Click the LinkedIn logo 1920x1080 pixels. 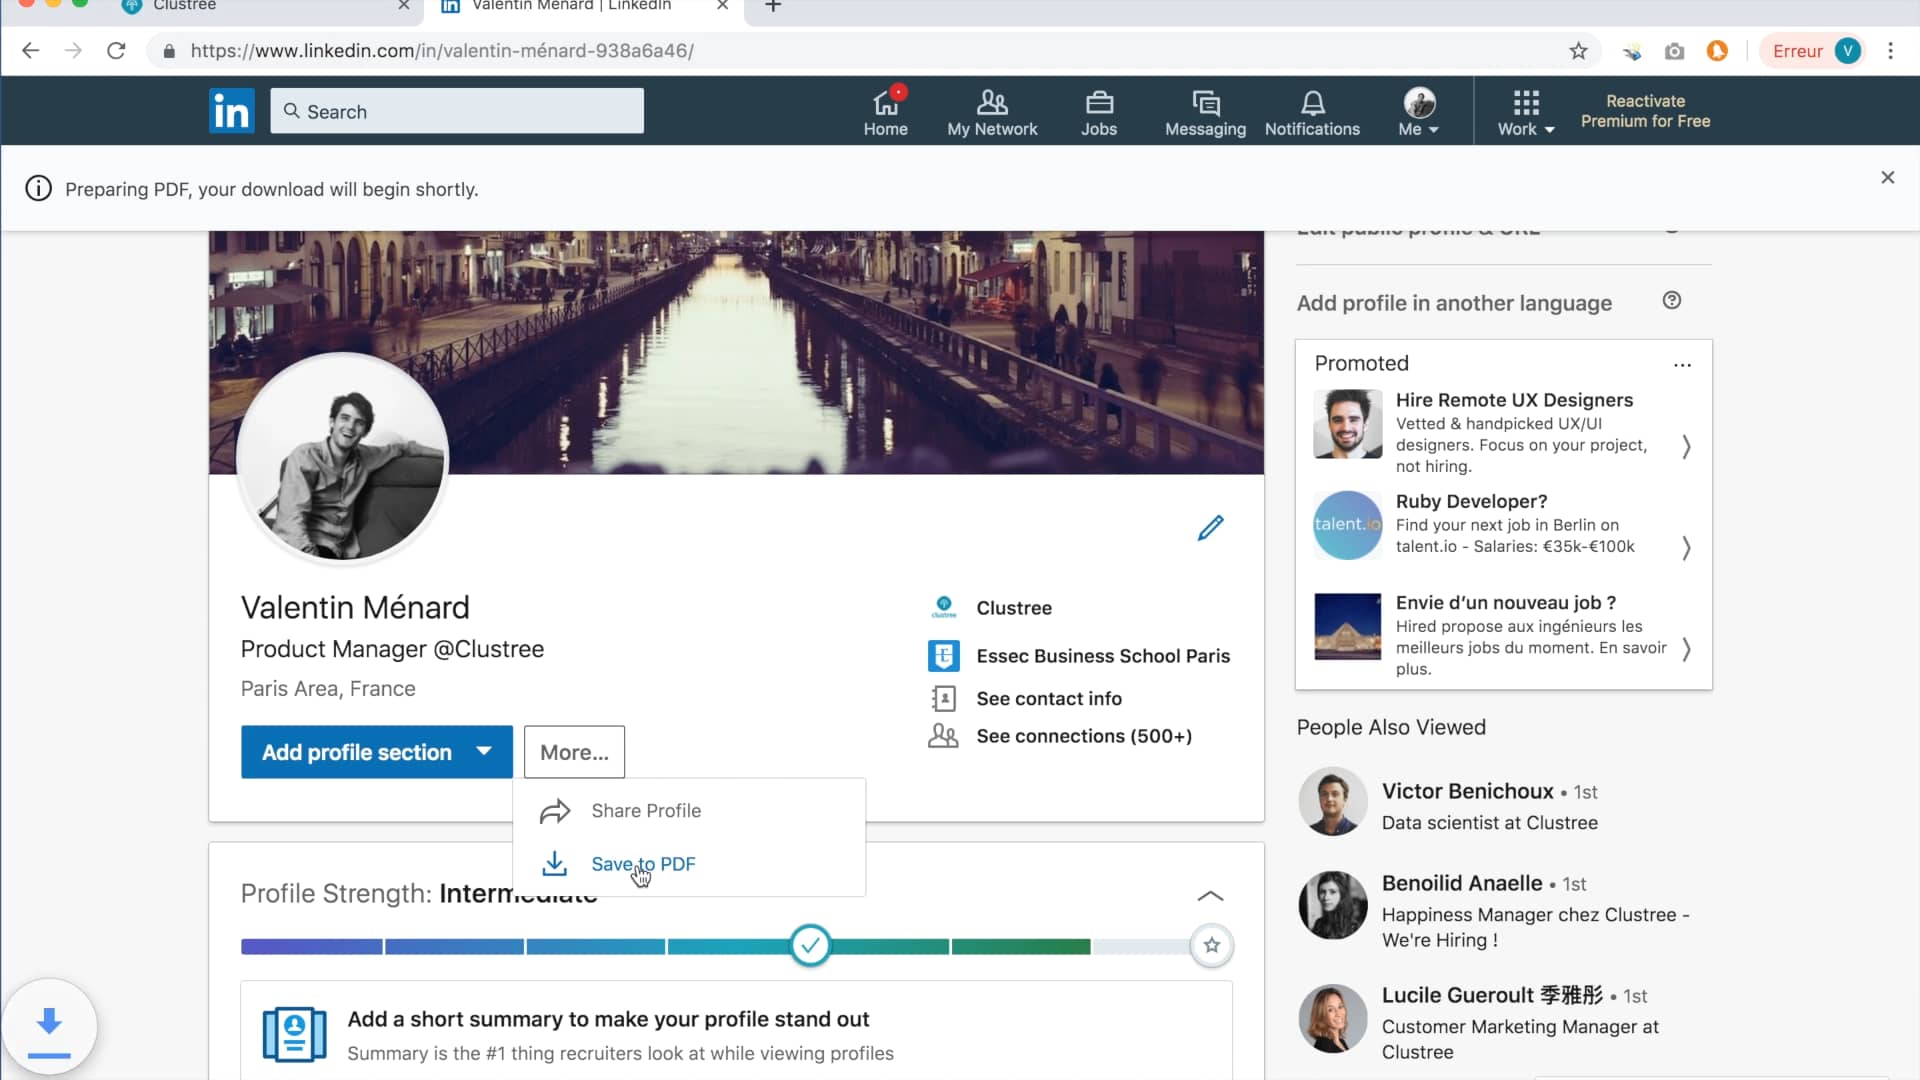click(231, 110)
